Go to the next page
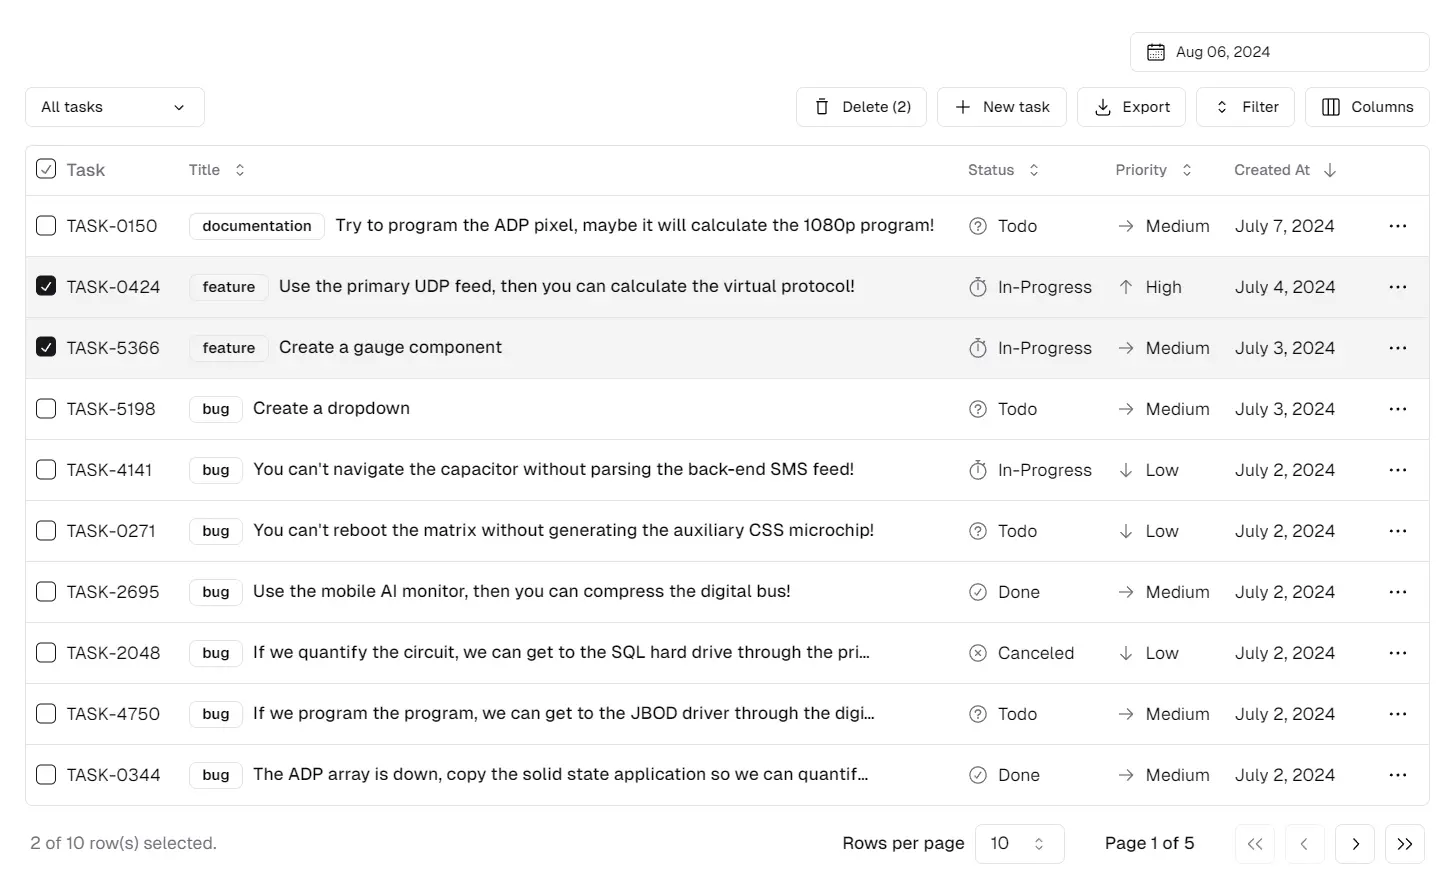The image size is (1444, 893). coord(1355,844)
